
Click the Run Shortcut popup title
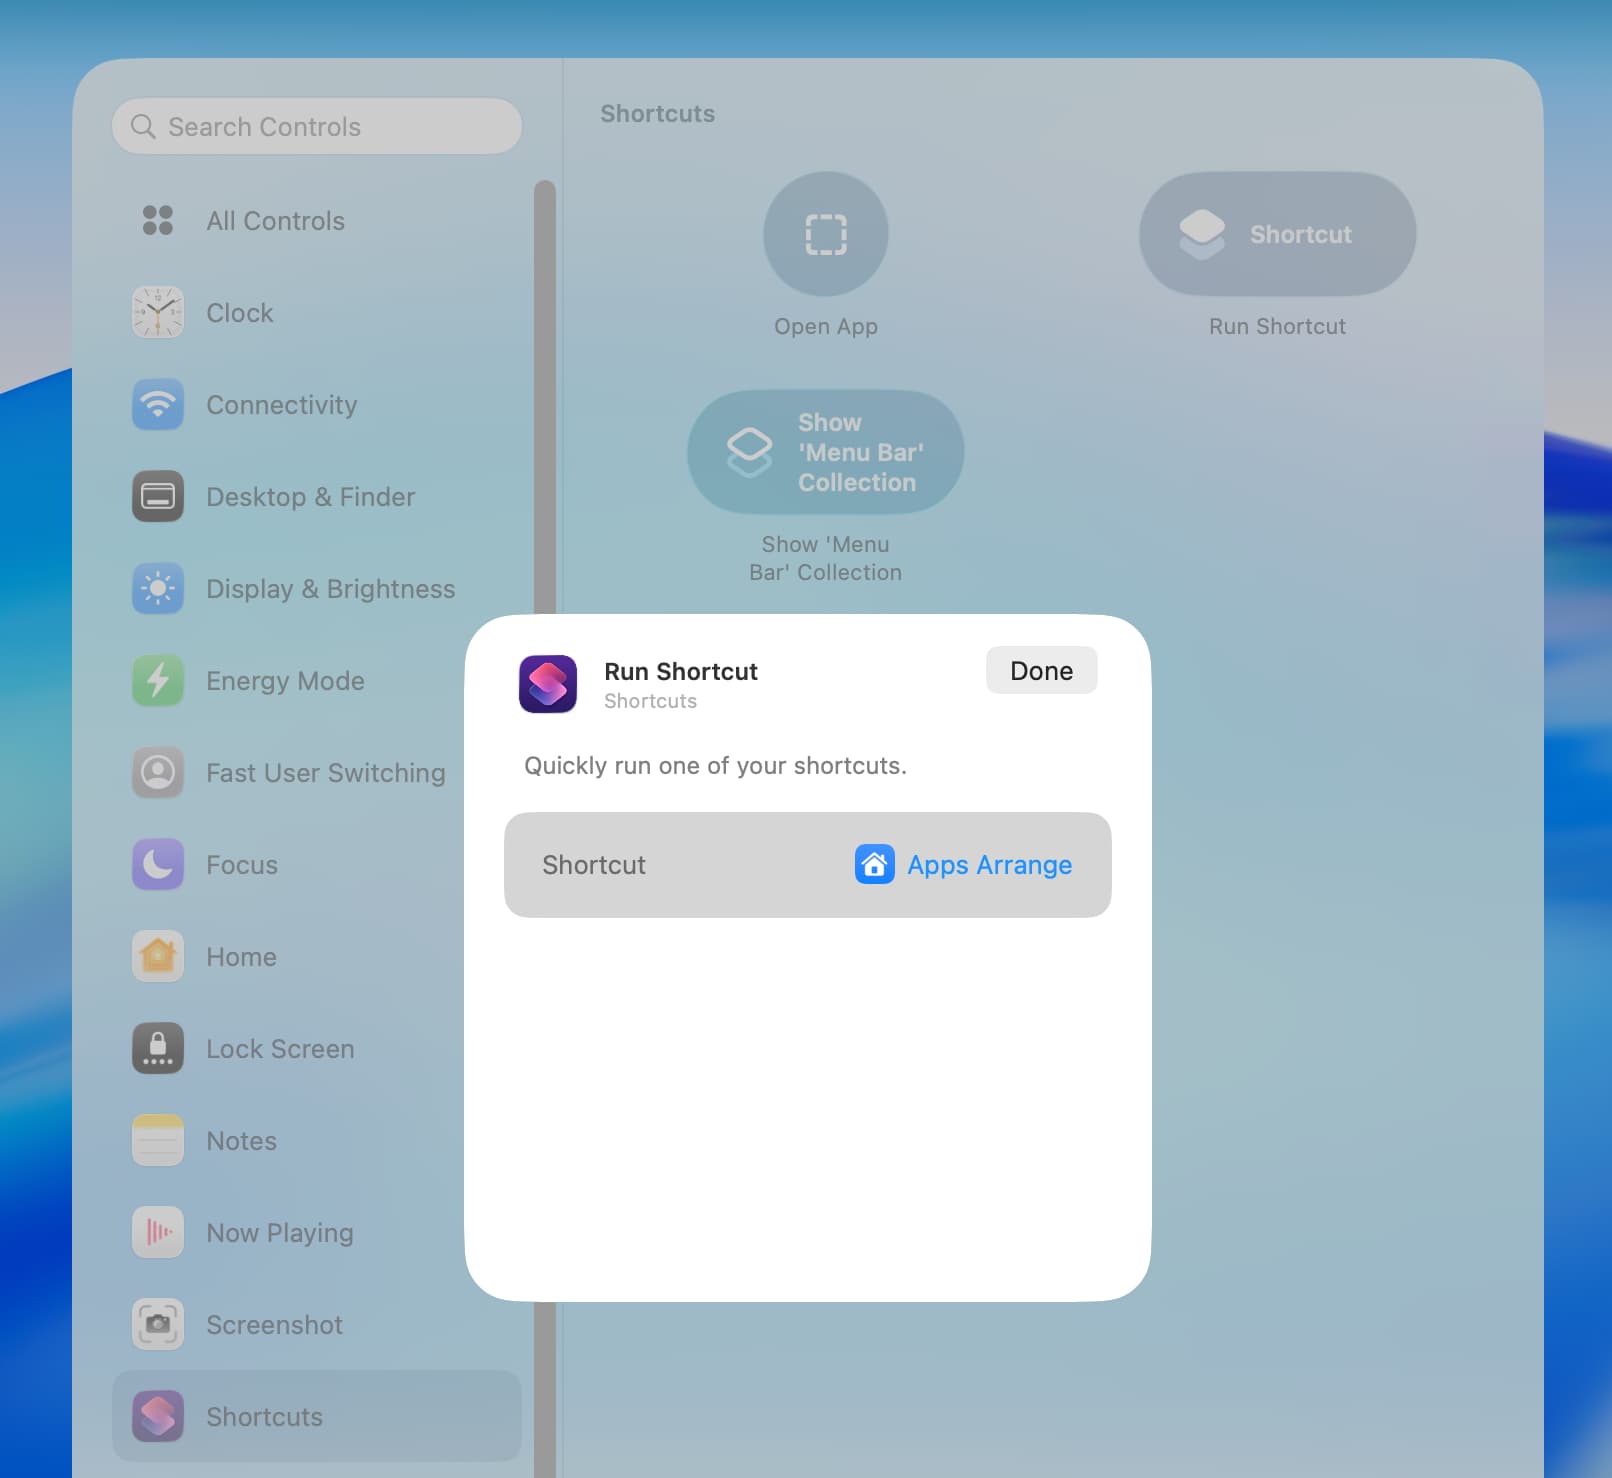click(681, 671)
